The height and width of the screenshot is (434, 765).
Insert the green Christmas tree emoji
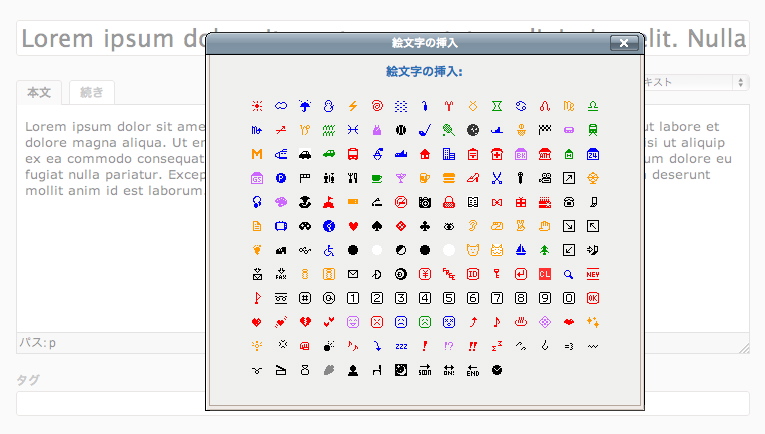click(545, 250)
